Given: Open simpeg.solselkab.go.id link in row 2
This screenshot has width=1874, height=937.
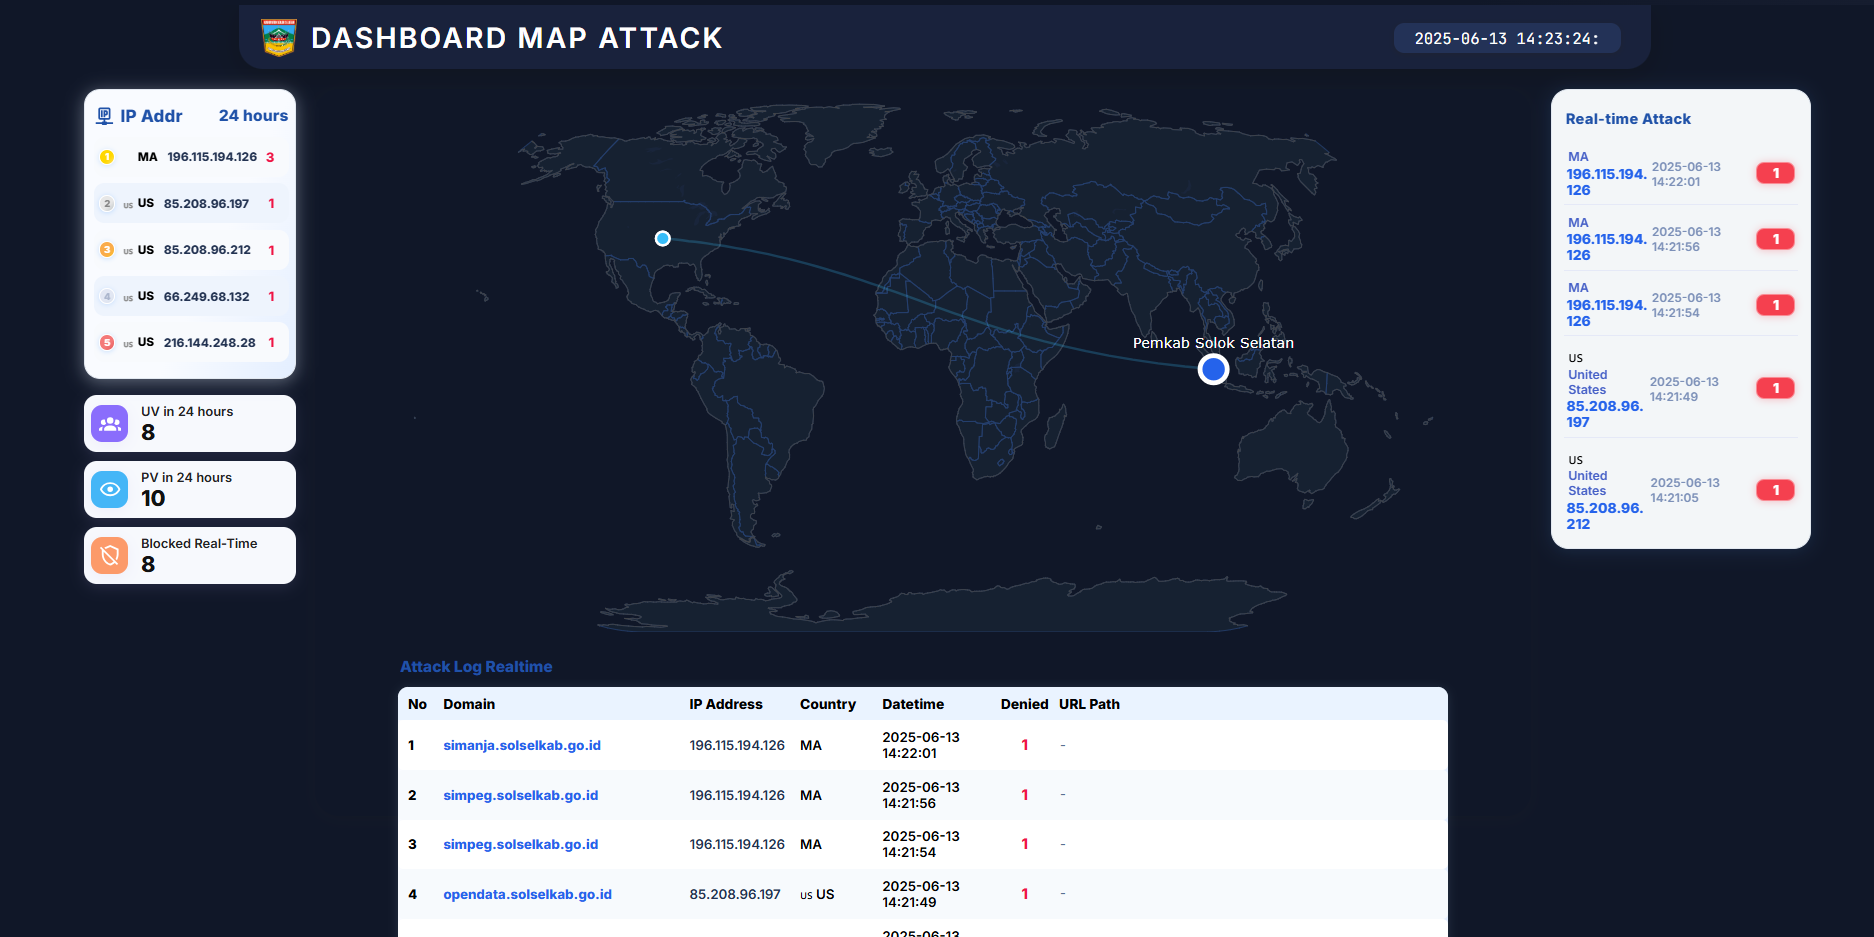Looking at the screenshot, I should tap(521, 795).
